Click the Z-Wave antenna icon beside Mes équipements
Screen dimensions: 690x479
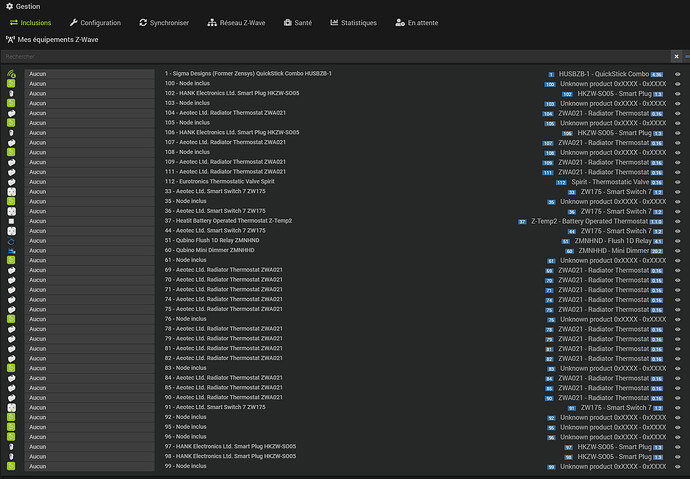(10, 39)
